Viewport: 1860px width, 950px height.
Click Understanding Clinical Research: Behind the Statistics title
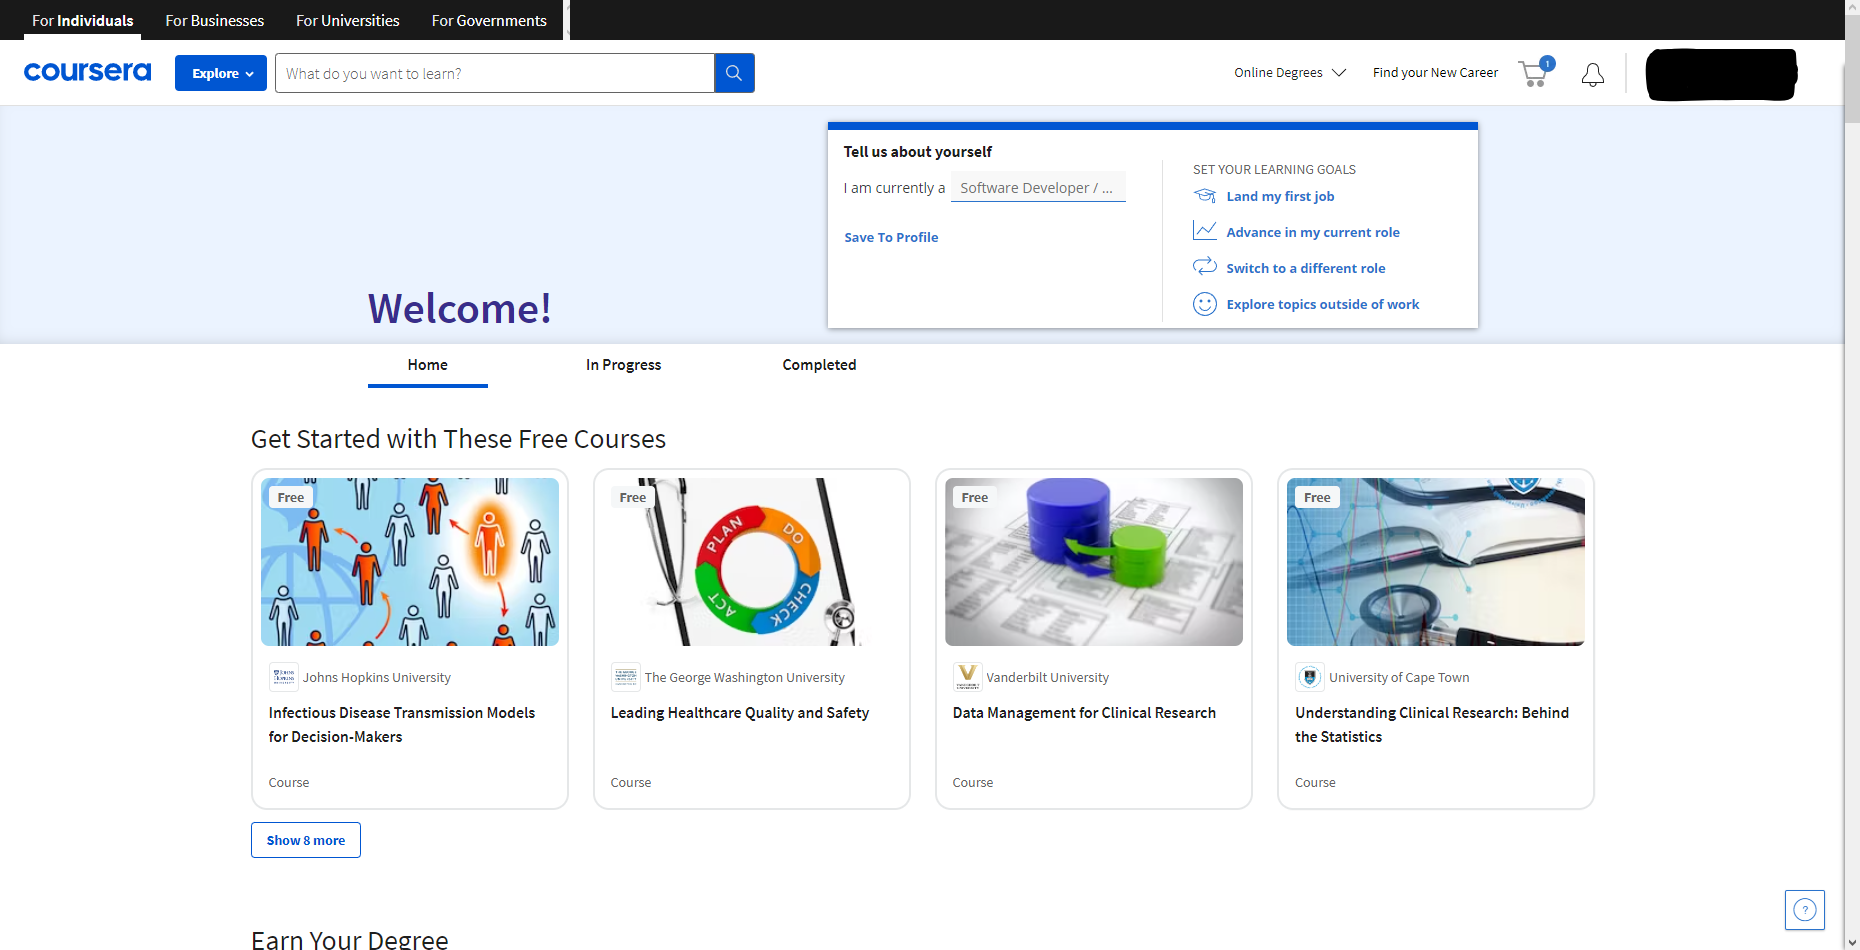(1432, 724)
